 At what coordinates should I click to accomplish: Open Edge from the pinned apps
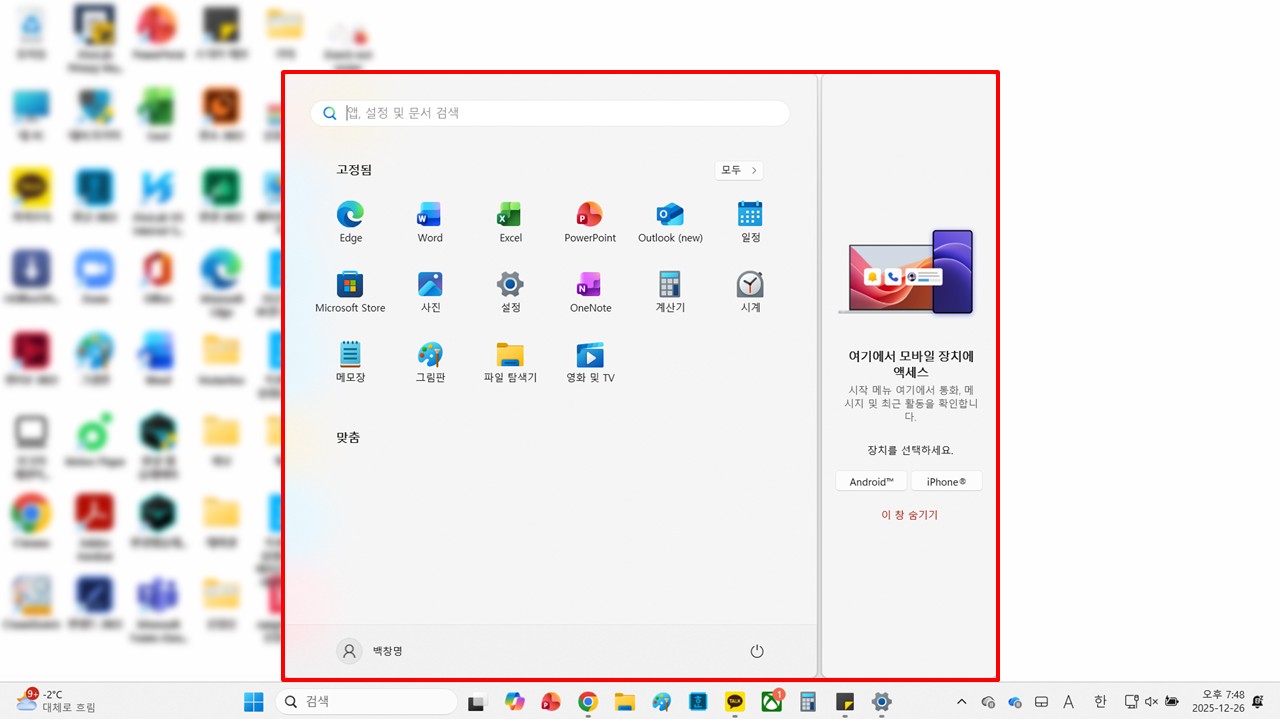click(x=350, y=222)
